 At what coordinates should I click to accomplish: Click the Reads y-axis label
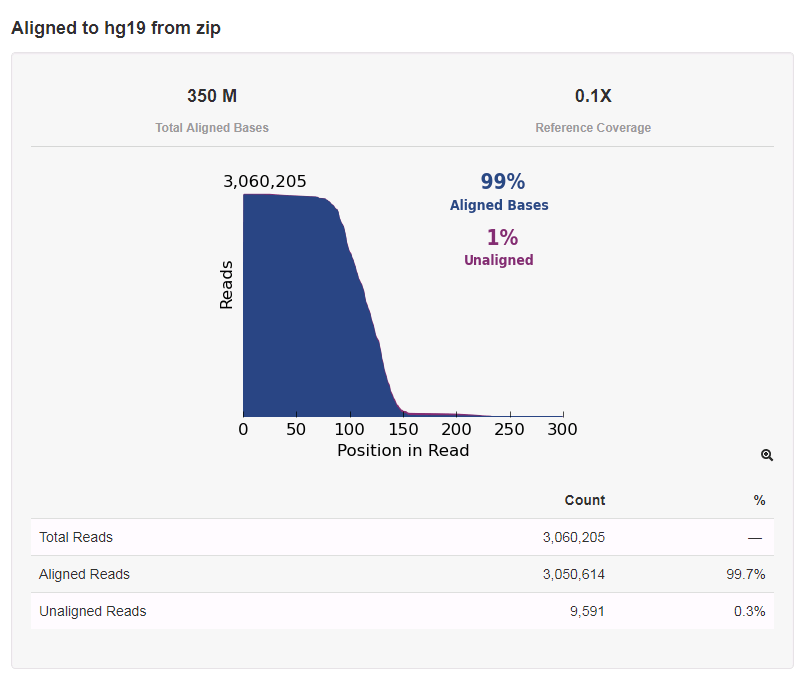pyautogui.click(x=226, y=285)
